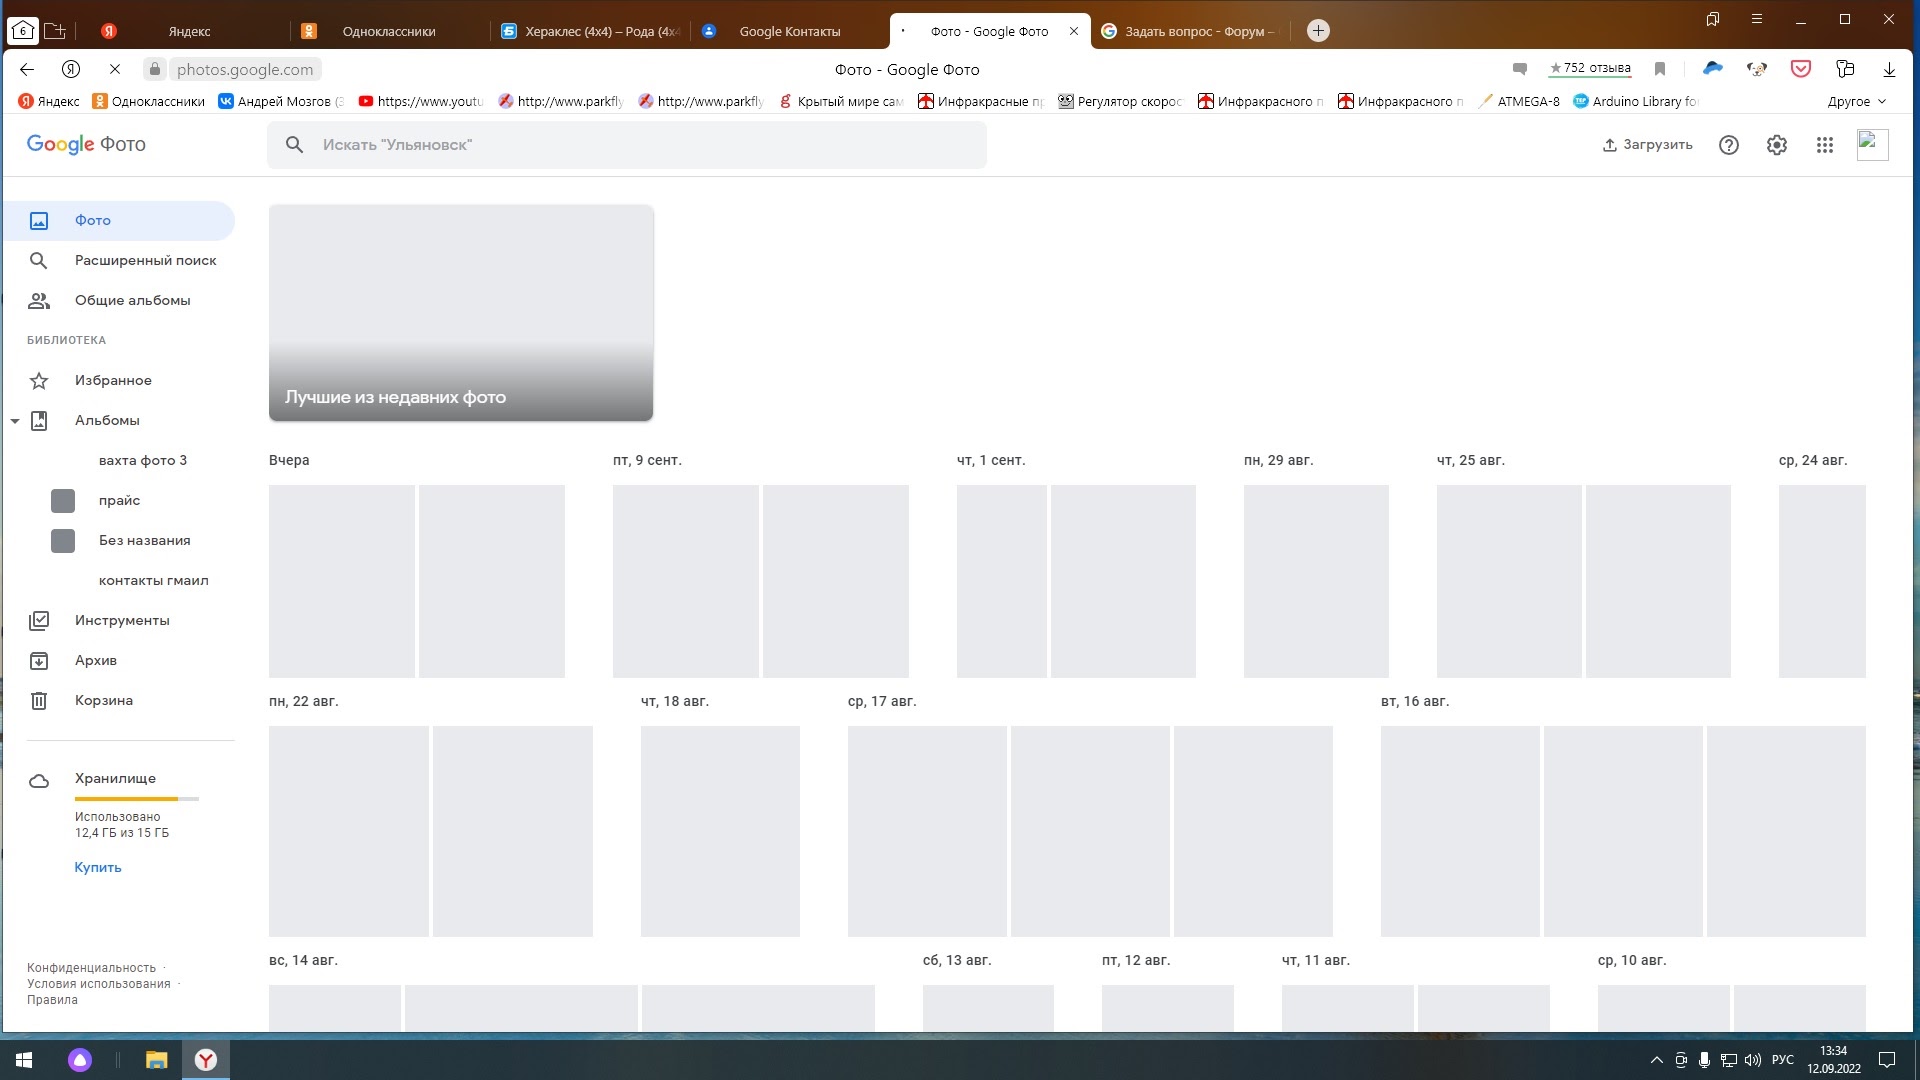Open the browser hamburger menu
The width and height of the screenshot is (1920, 1080).
point(1756,19)
